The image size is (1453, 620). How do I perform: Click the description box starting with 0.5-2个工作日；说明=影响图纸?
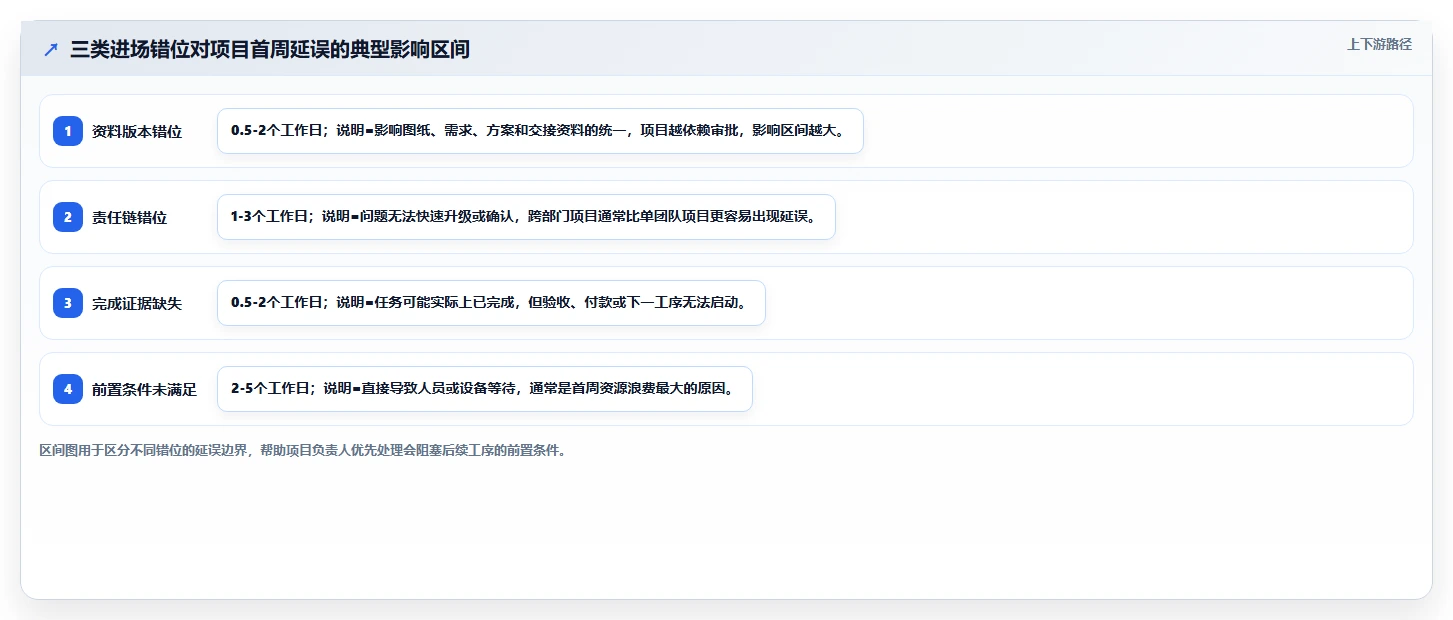pyautogui.click(x=540, y=131)
